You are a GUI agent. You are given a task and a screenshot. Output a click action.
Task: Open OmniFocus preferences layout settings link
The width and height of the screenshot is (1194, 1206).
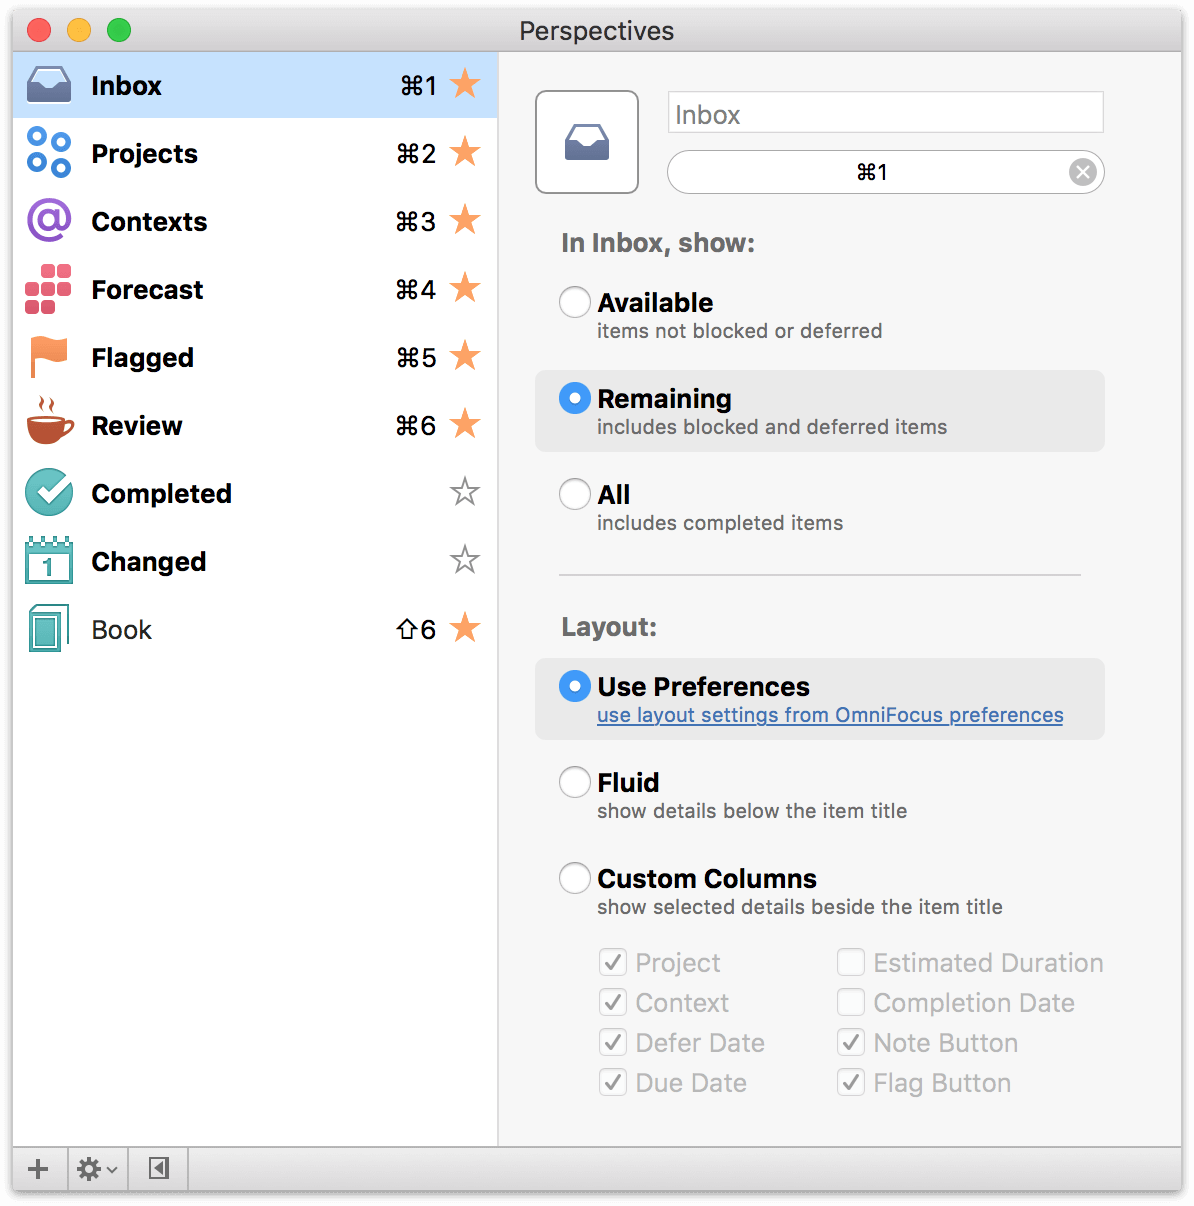830,715
